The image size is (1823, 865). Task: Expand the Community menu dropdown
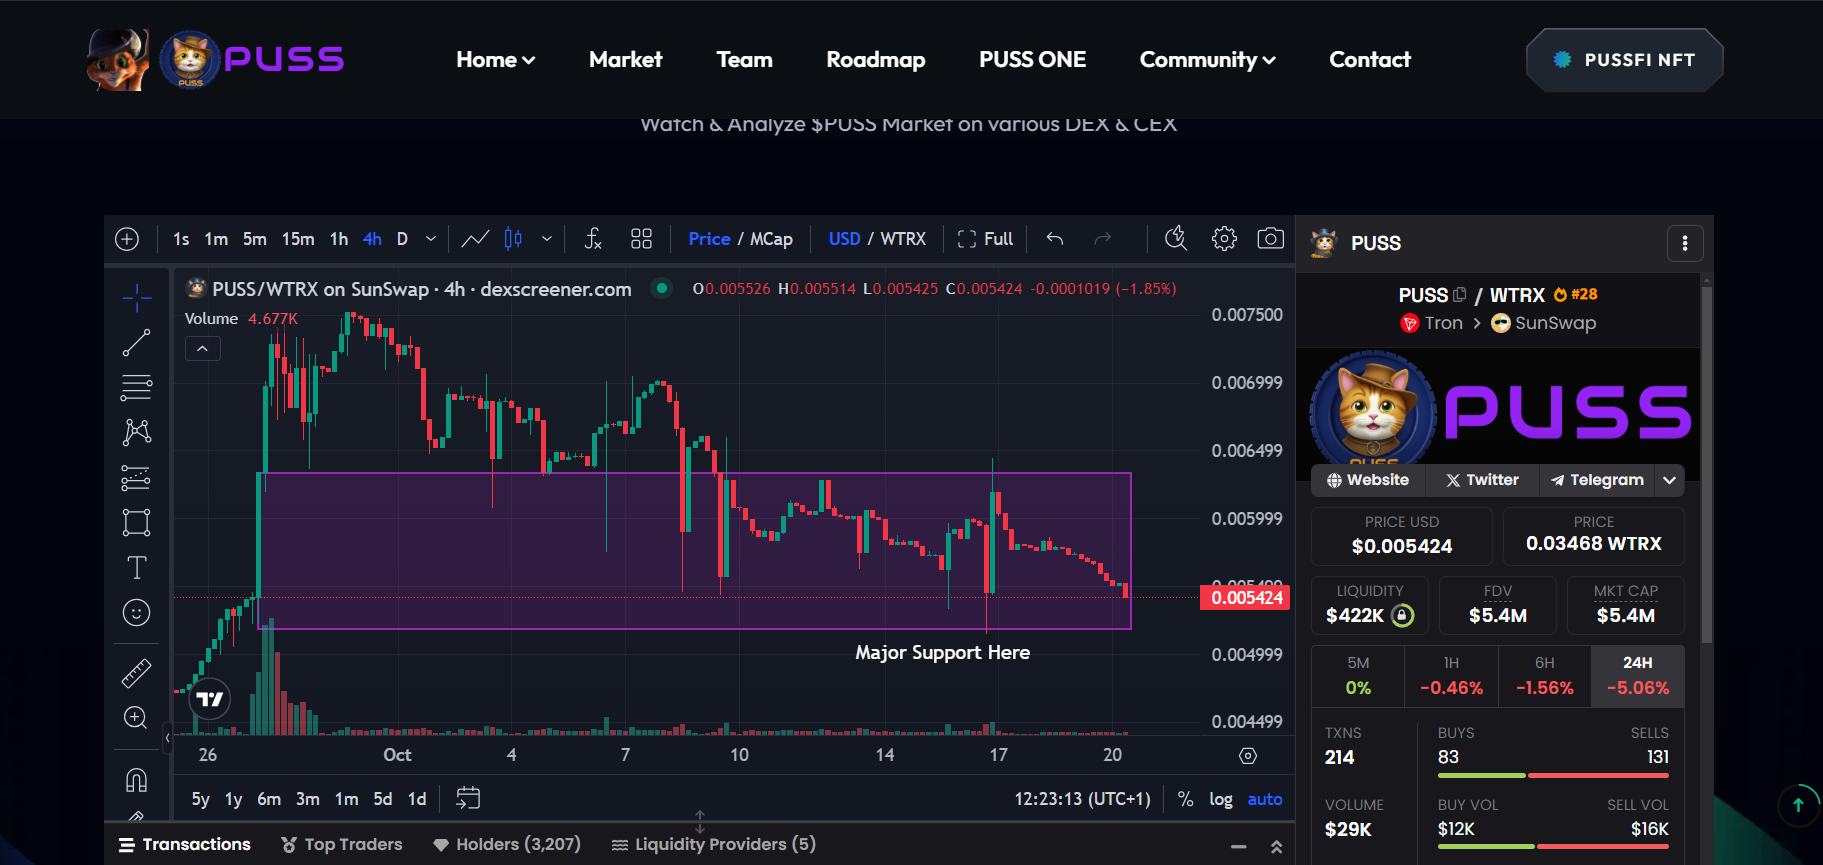(x=1208, y=60)
